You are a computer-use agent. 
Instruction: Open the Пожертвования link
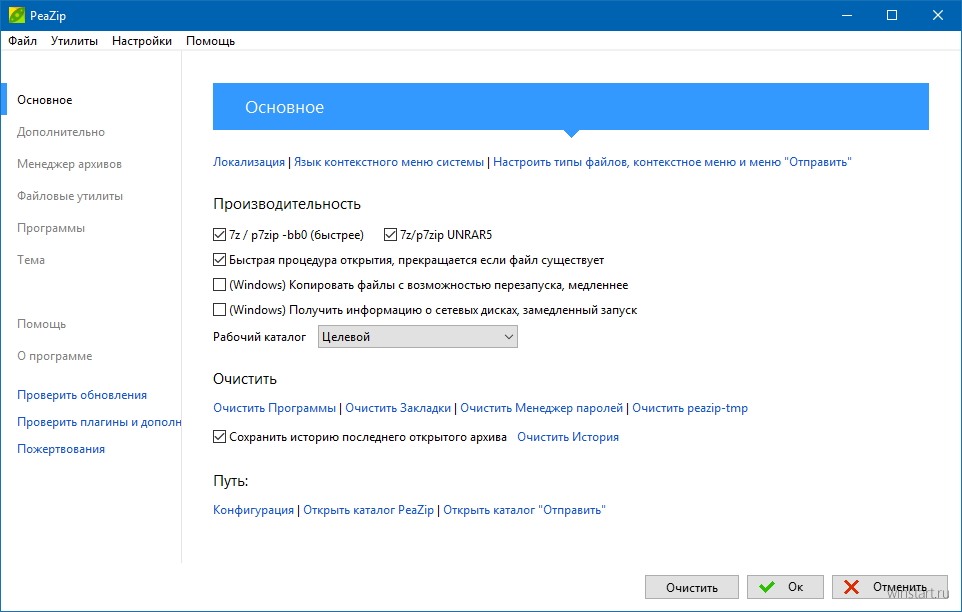click(61, 449)
